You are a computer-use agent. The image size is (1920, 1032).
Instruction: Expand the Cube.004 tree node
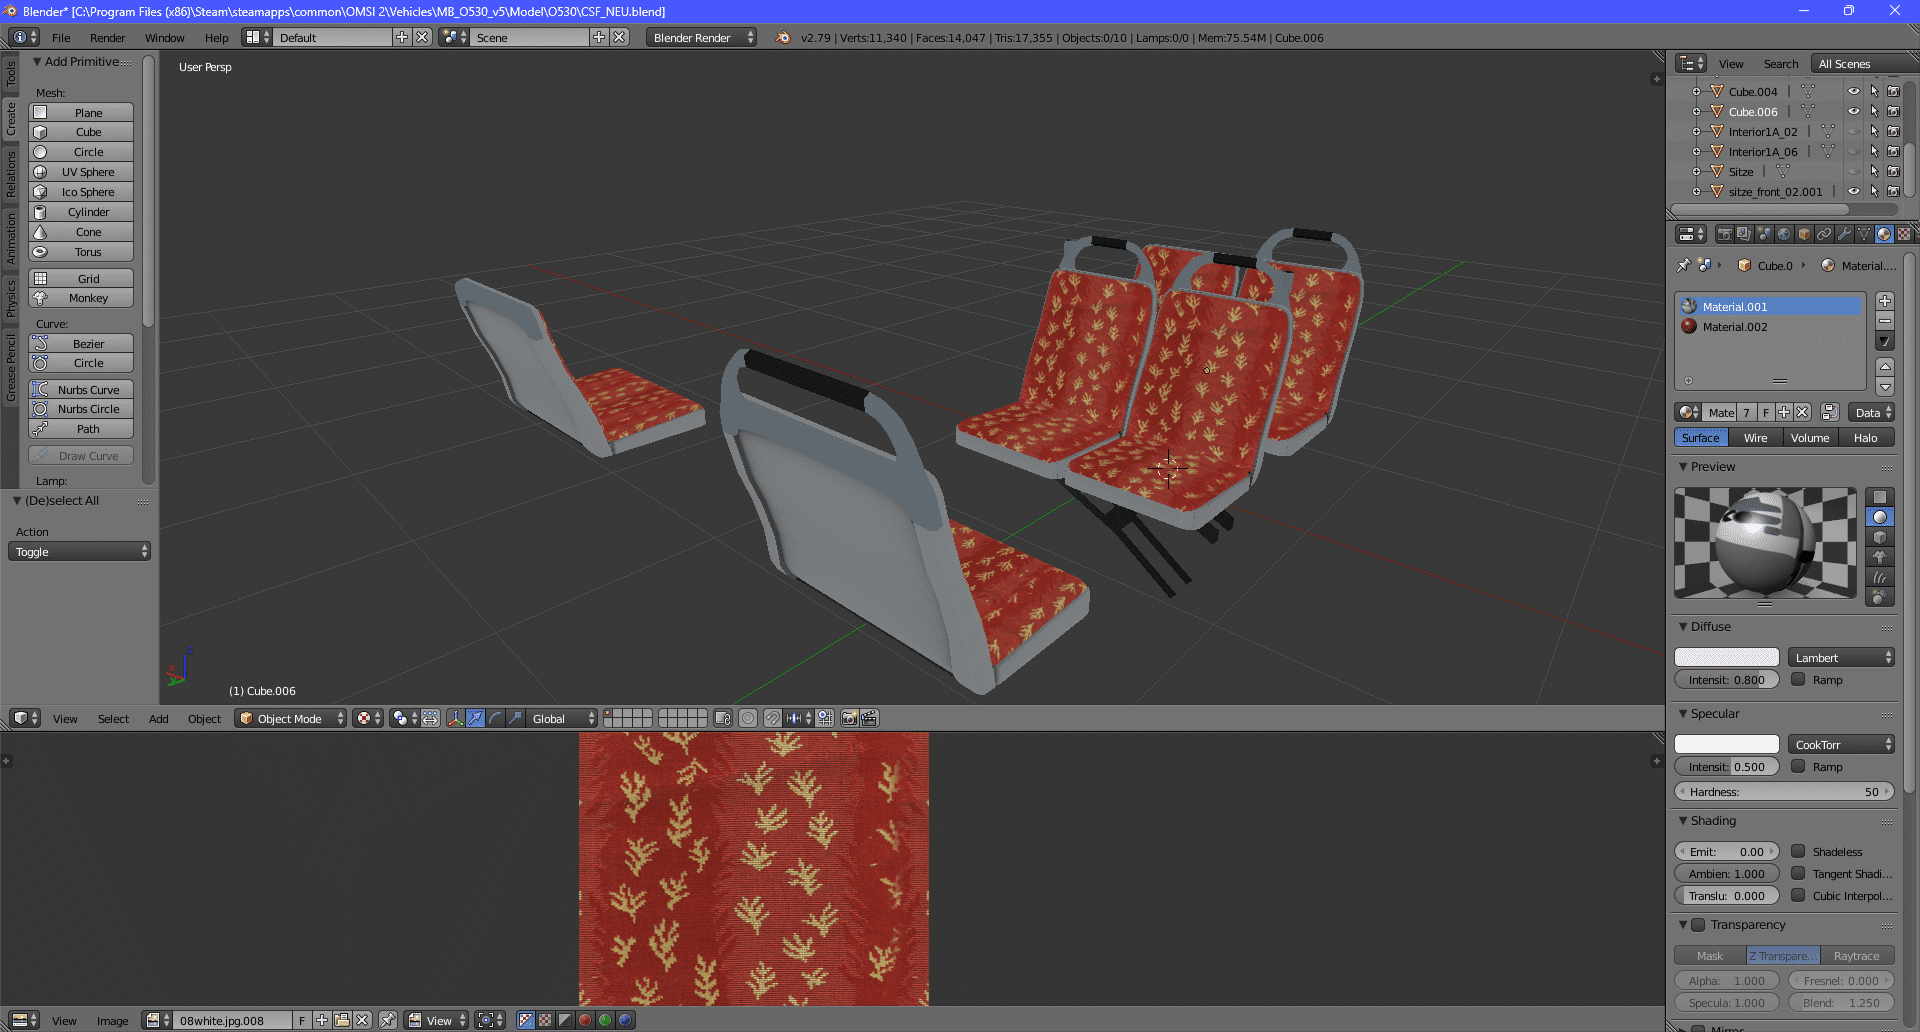tap(1696, 91)
